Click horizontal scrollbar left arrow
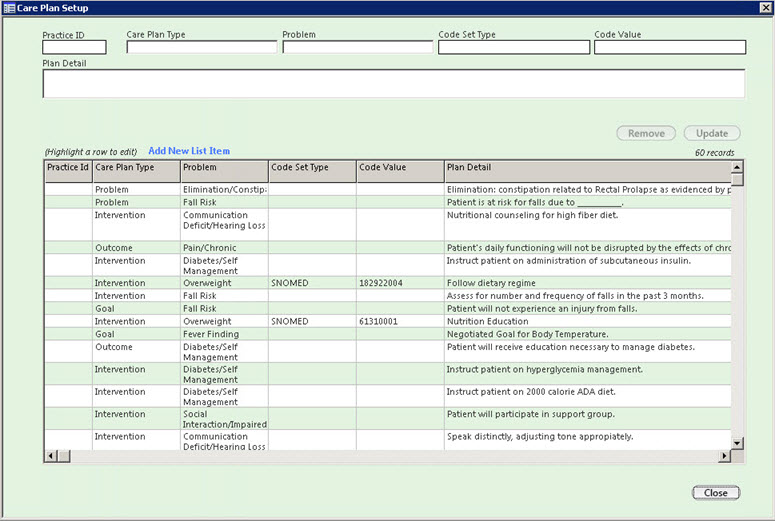The image size is (775, 521). pyautogui.click(x=50, y=456)
